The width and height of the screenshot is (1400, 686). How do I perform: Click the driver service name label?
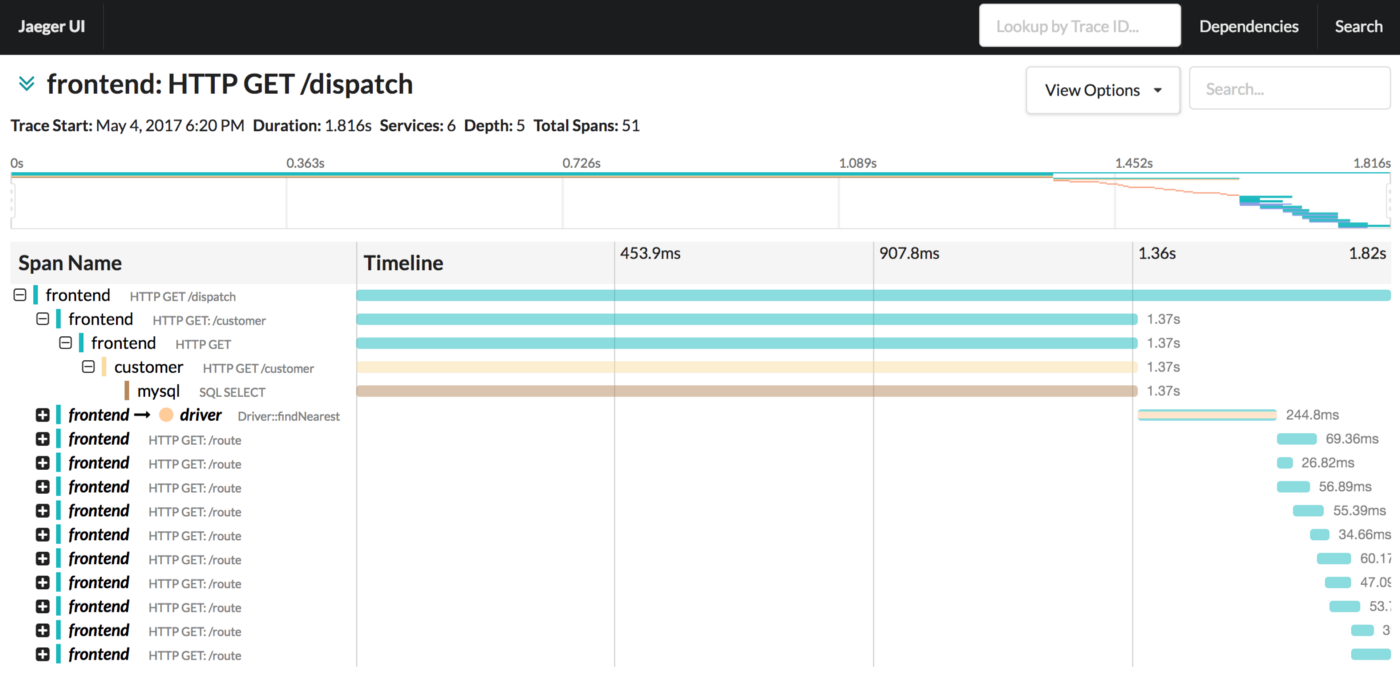(x=201, y=415)
